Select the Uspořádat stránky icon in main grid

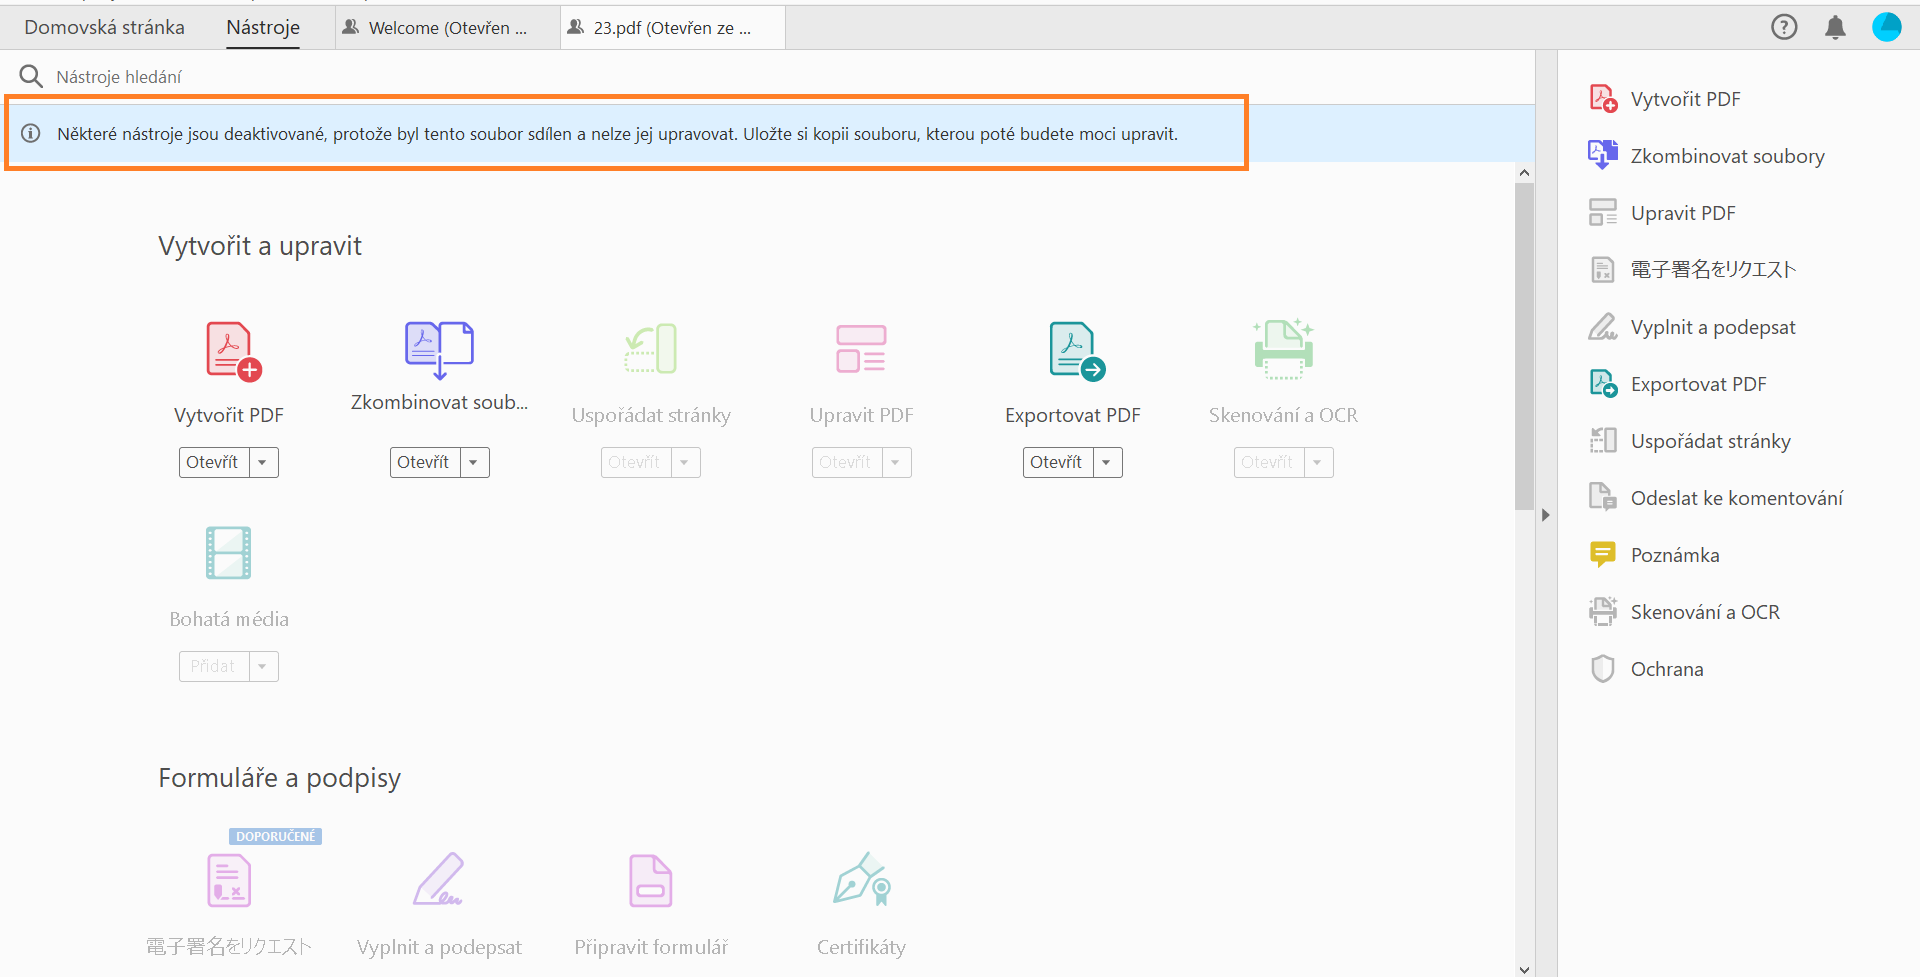[x=651, y=349]
